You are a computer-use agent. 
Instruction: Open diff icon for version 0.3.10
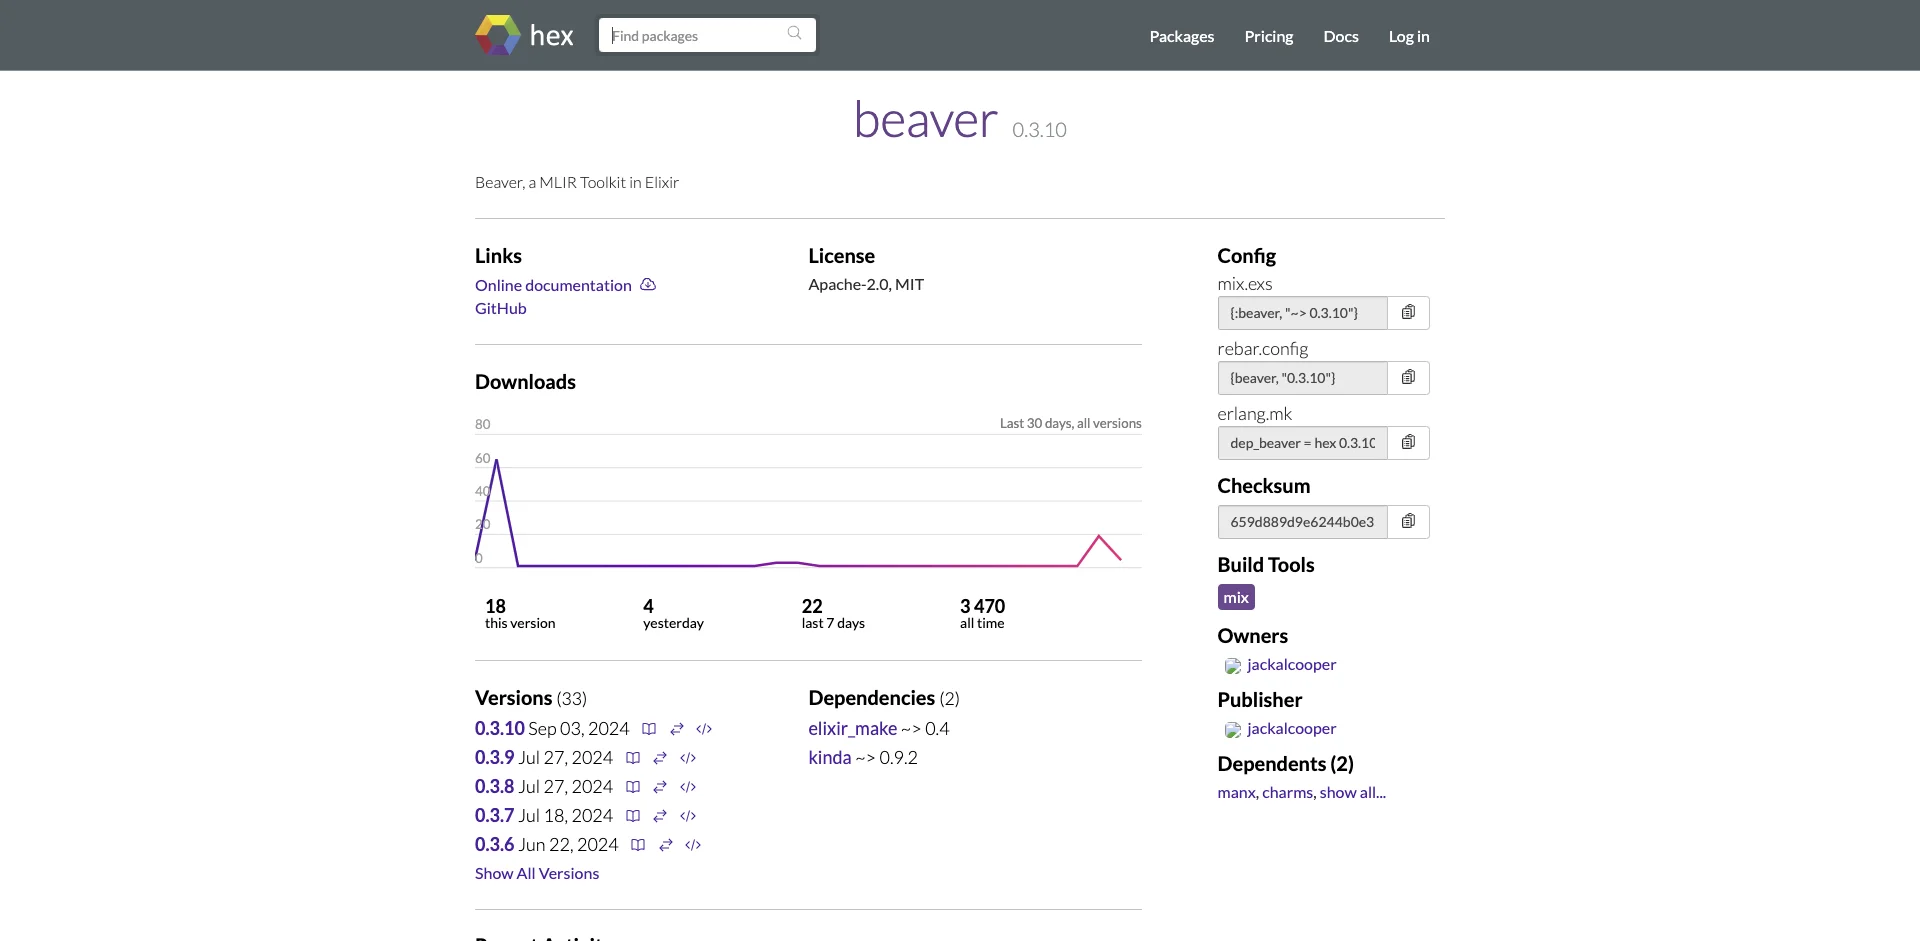click(x=677, y=729)
